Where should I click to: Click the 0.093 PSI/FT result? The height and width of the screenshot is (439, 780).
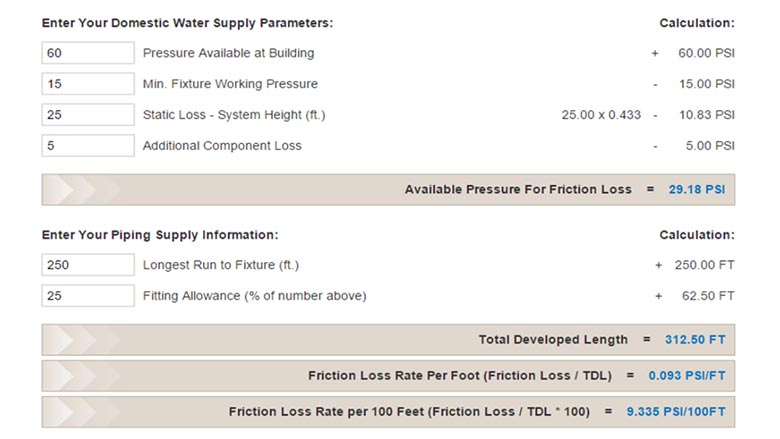[686, 375]
